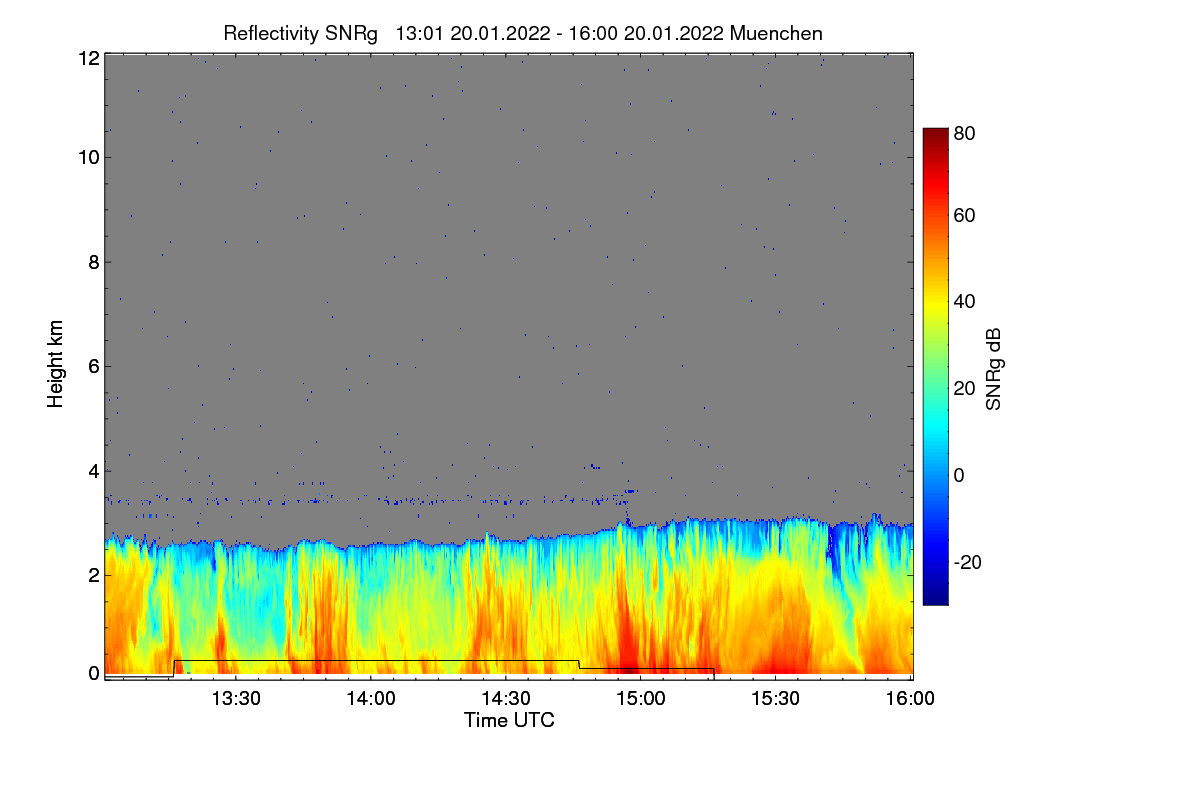Click the 'SNRg dB' colorbar label
The width and height of the screenshot is (1200, 800).
(x=993, y=367)
